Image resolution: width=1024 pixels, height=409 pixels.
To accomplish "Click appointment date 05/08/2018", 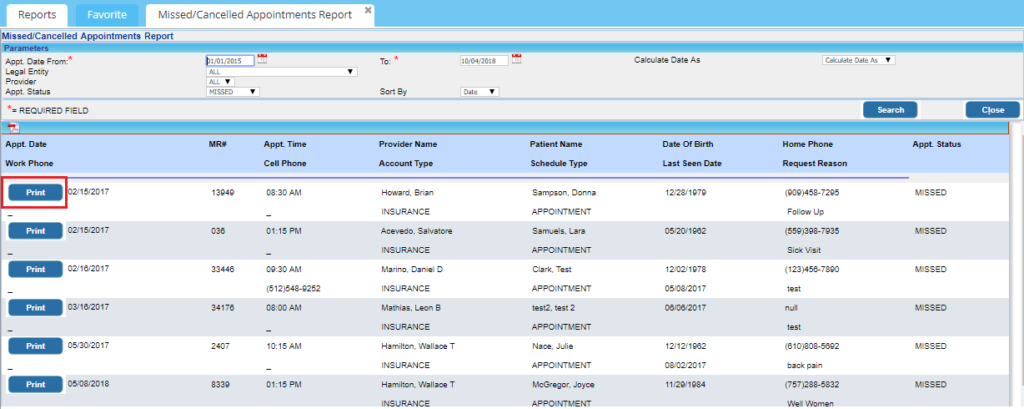I will 88,384.
